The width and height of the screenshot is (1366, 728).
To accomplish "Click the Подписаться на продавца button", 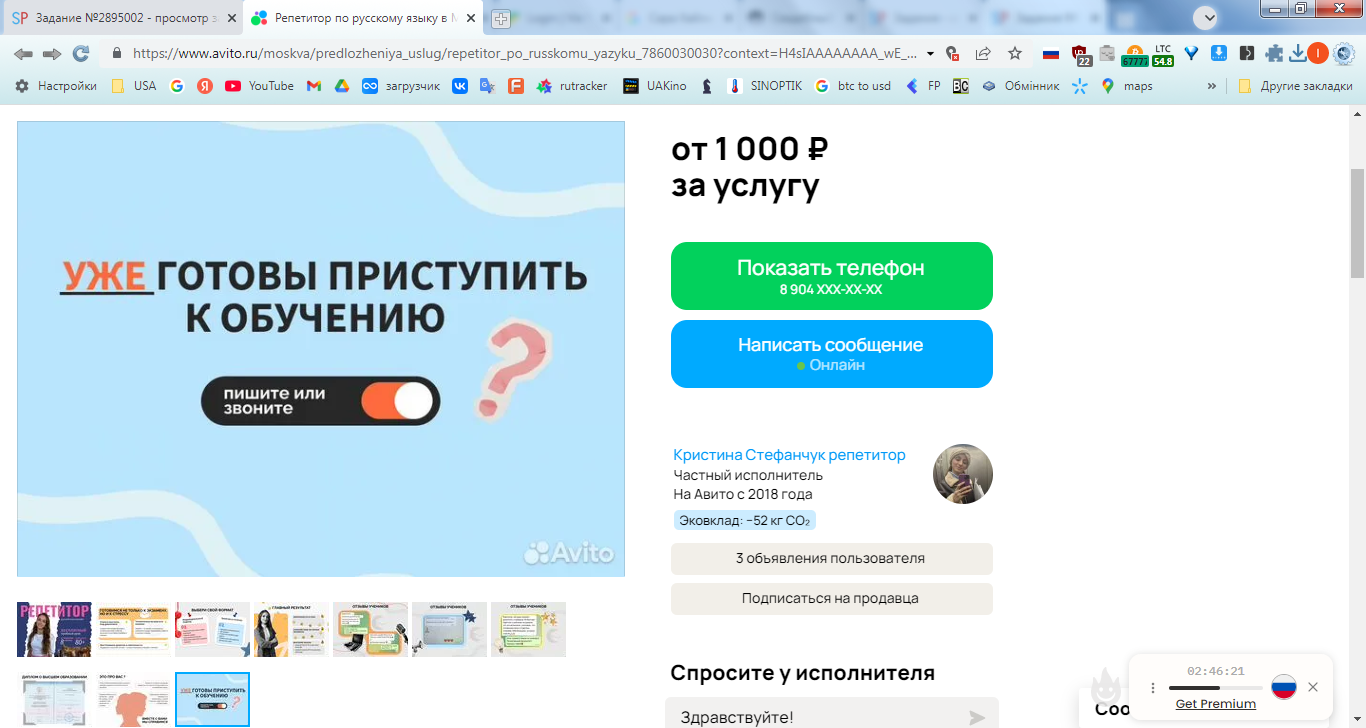I will coord(832,598).
